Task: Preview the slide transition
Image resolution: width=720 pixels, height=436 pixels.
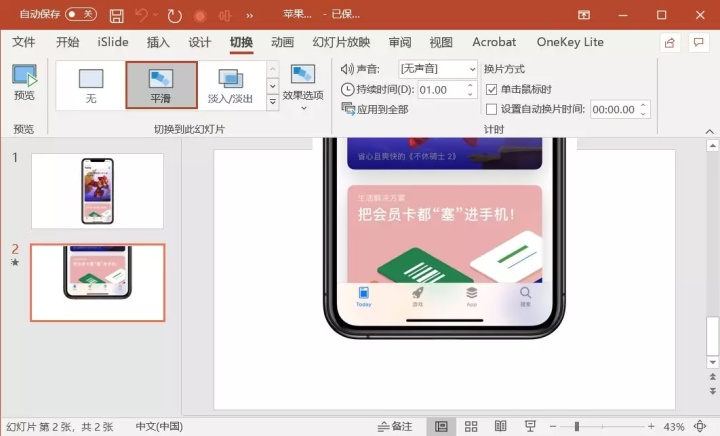Action: [x=24, y=82]
